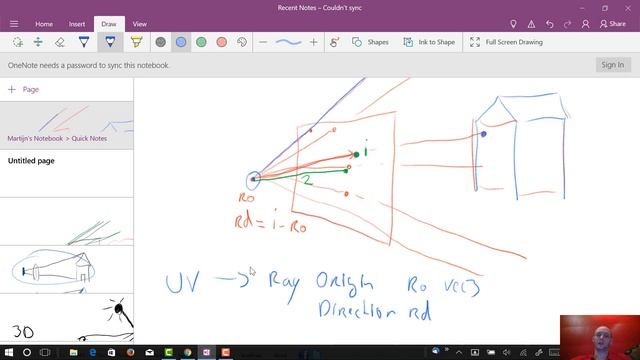Image resolution: width=640 pixels, height=360 pixels.
Task: Click the lightbulb Tell Me icon
Action: pyautogui.click(x=513, y=24)
